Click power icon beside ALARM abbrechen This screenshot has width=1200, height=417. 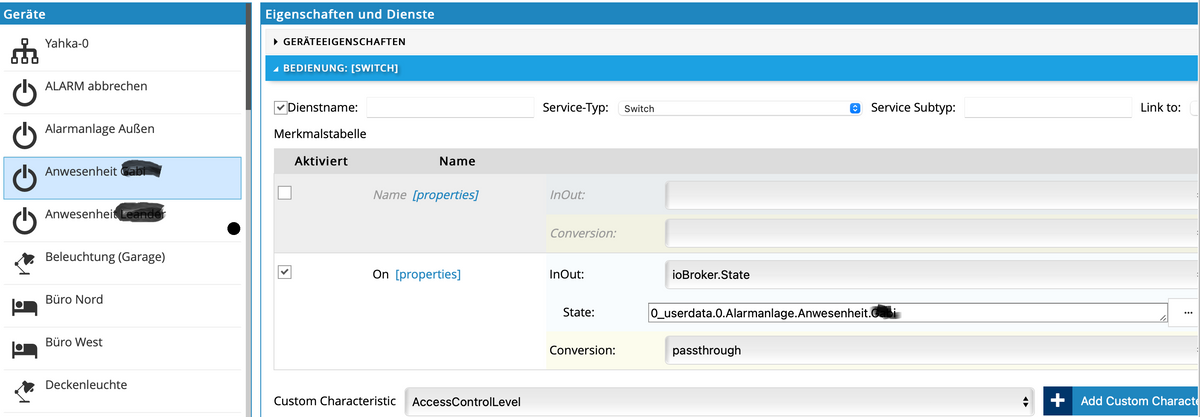pyautogui.click(x=23, y=93)
